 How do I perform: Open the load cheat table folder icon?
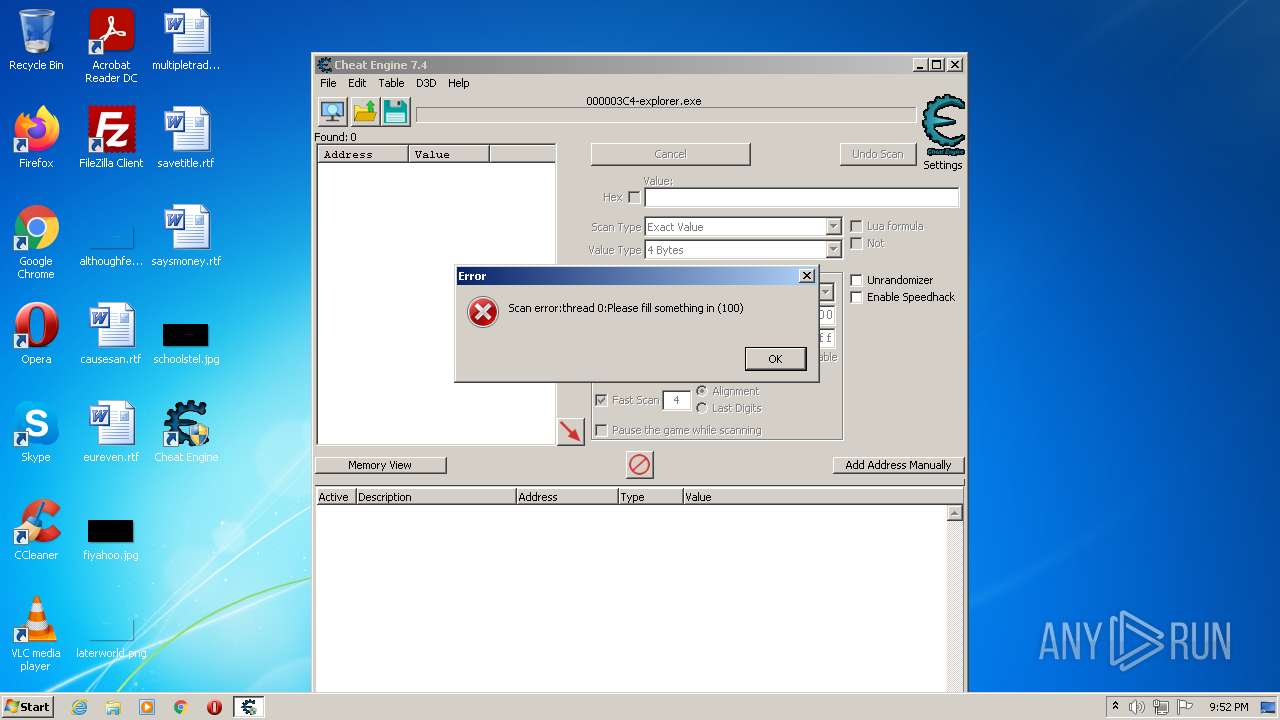coord(364,112)
